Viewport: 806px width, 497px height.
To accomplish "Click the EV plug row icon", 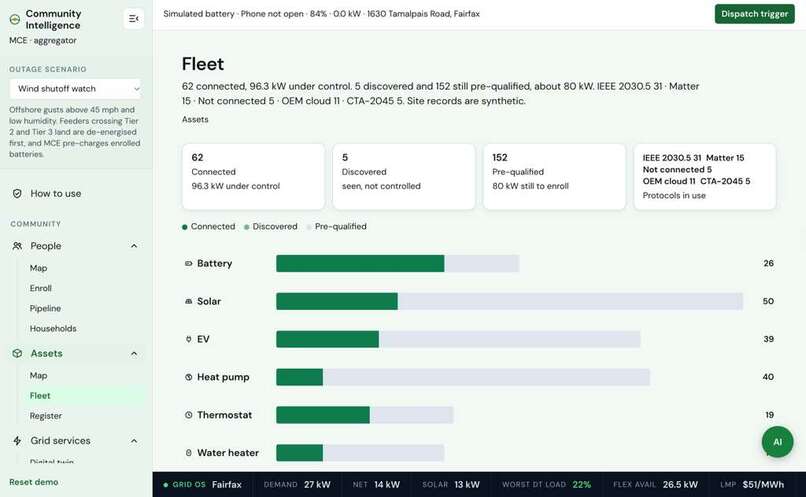I will pos(188,339).
